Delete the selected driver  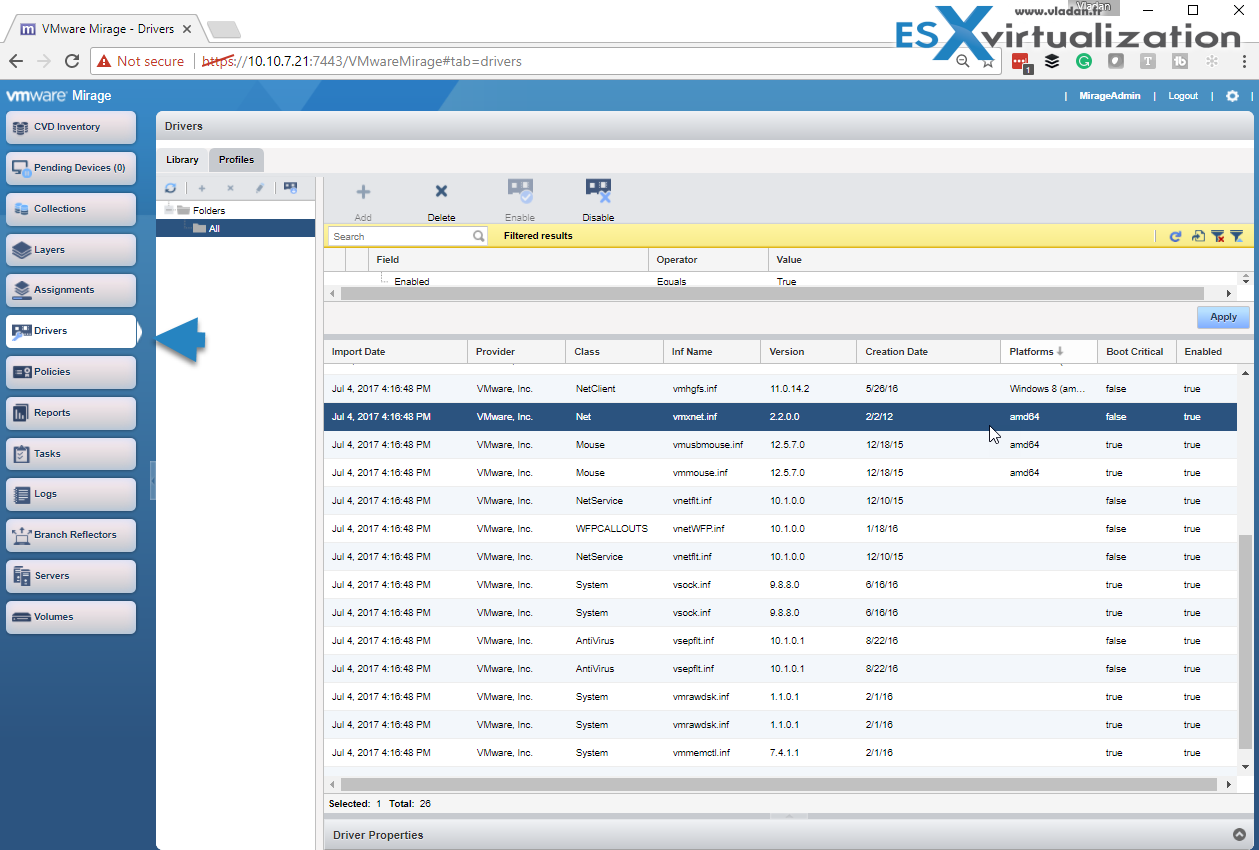[x=441, y=201]
